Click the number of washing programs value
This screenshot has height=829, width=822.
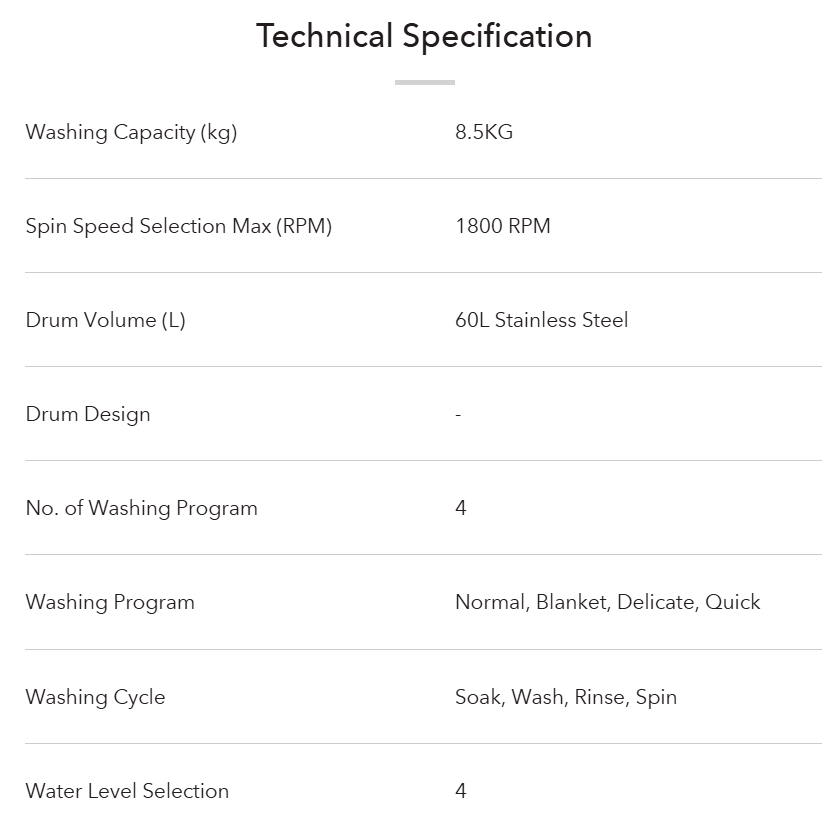point(460,508)
